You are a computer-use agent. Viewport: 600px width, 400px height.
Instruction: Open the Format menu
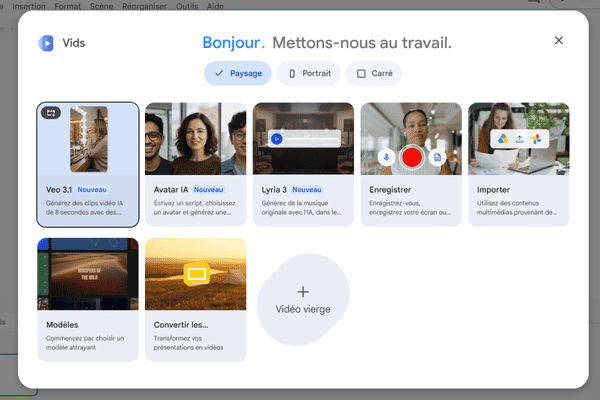click(67, 7)
